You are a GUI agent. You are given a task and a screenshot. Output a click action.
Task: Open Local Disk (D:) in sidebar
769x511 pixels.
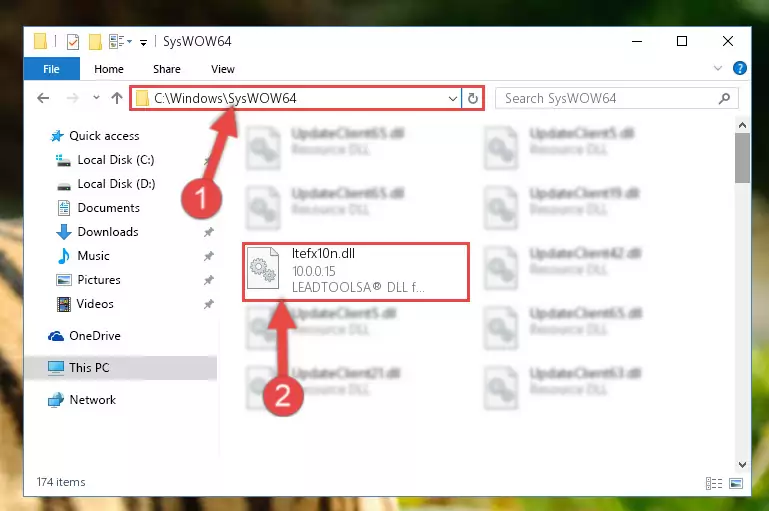click(x=116, y=184)
